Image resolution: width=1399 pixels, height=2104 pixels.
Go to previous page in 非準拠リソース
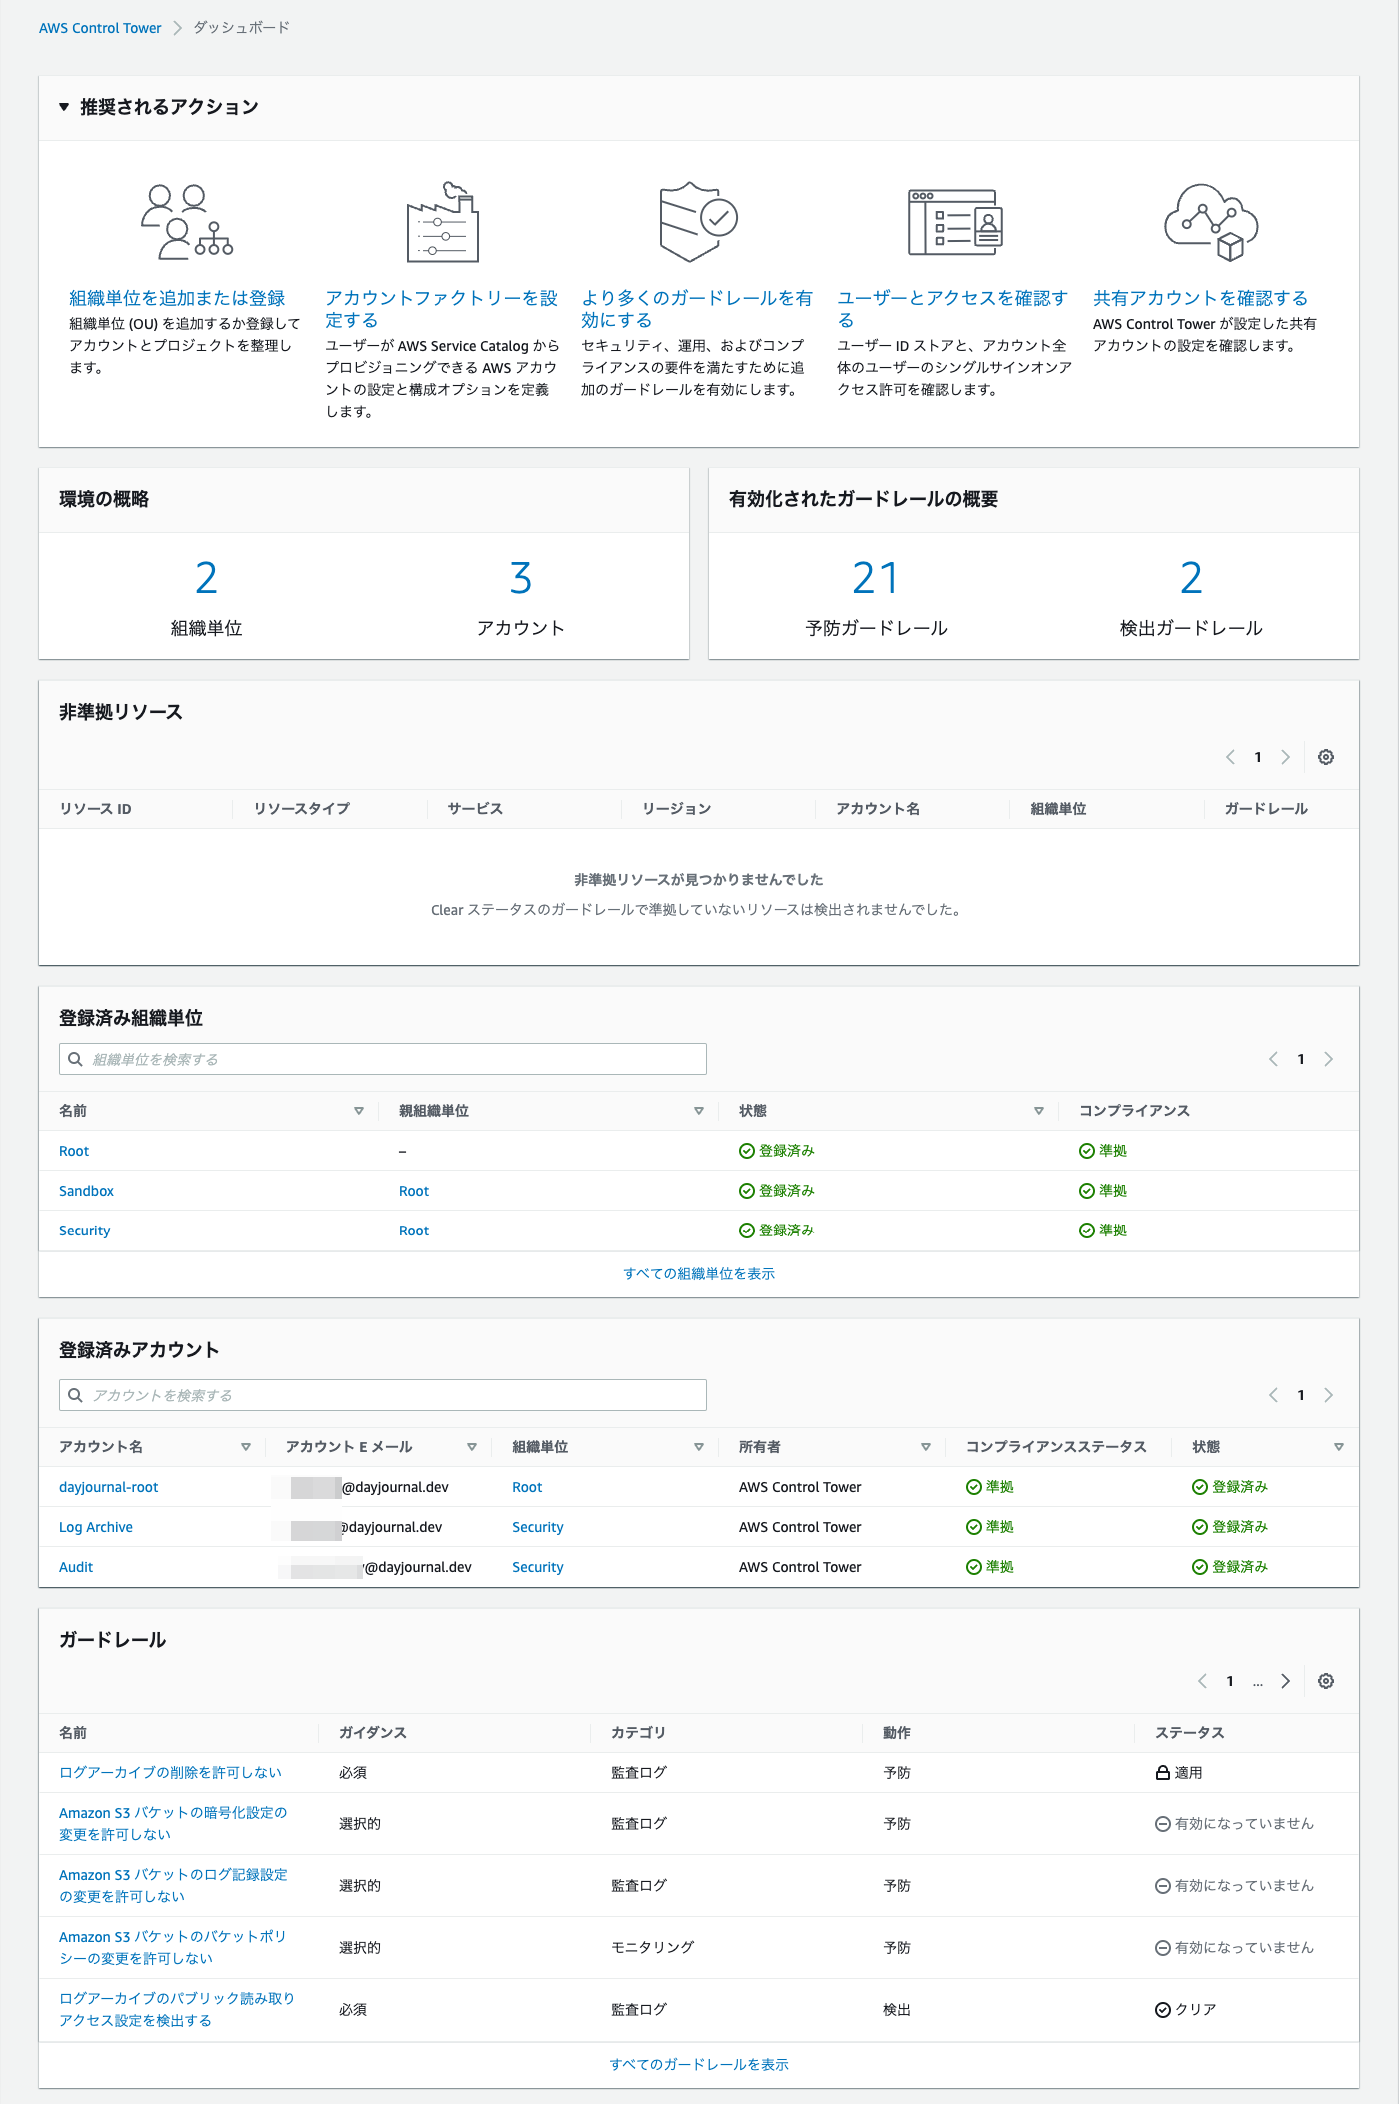coord(1230,757)
